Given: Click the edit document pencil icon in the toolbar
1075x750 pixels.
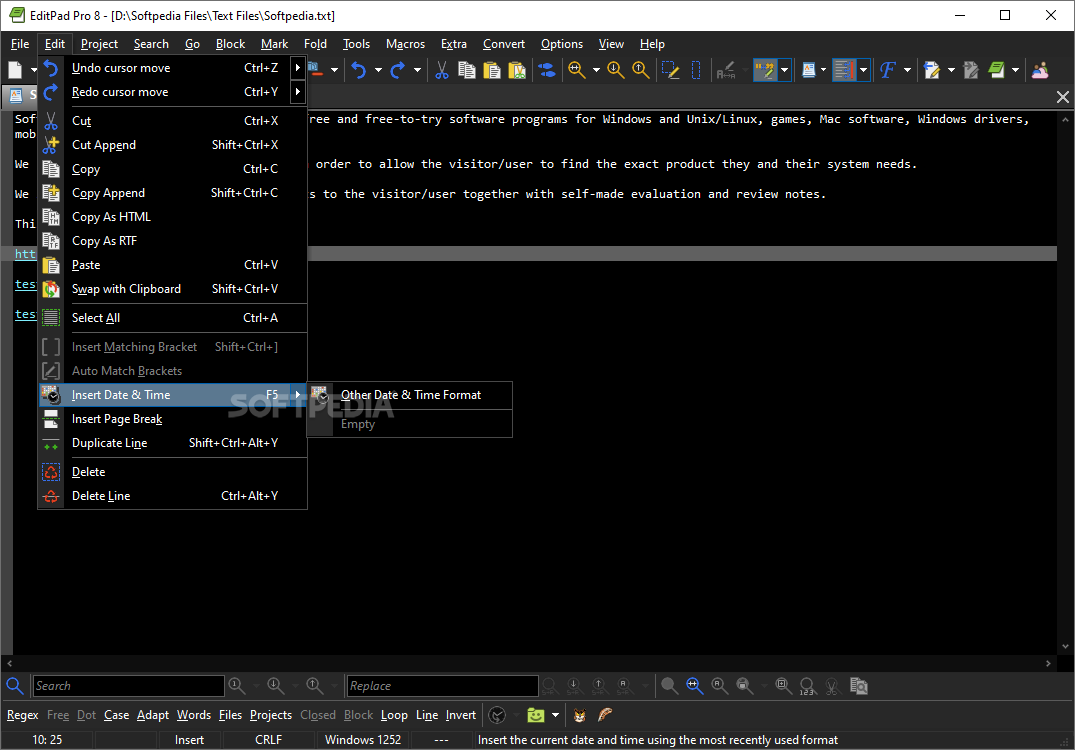Looking at the screenshot, I should [932, 70].
